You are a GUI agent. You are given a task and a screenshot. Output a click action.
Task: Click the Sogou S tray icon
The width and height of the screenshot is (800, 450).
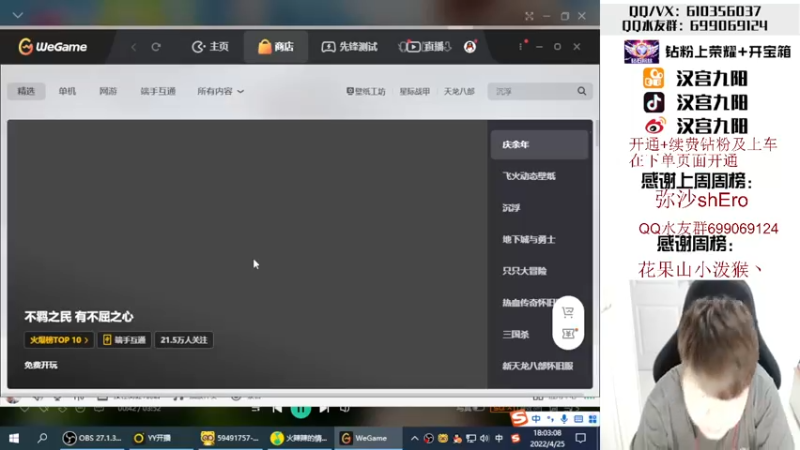516,438
